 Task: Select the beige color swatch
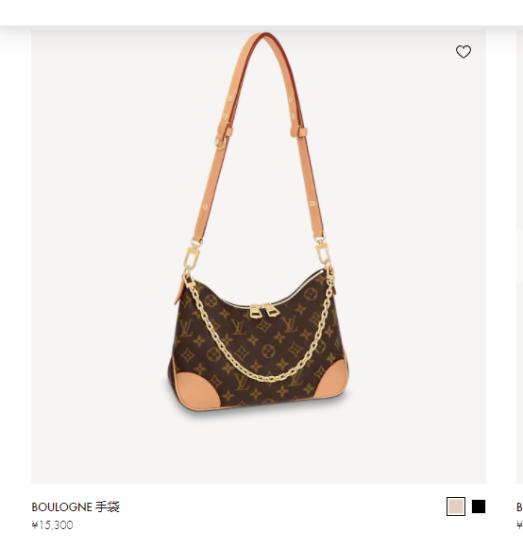(x=456, y=506)
